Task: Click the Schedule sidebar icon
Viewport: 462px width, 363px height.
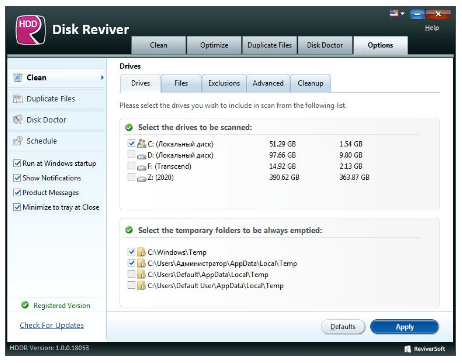Action: click(17, 141)
